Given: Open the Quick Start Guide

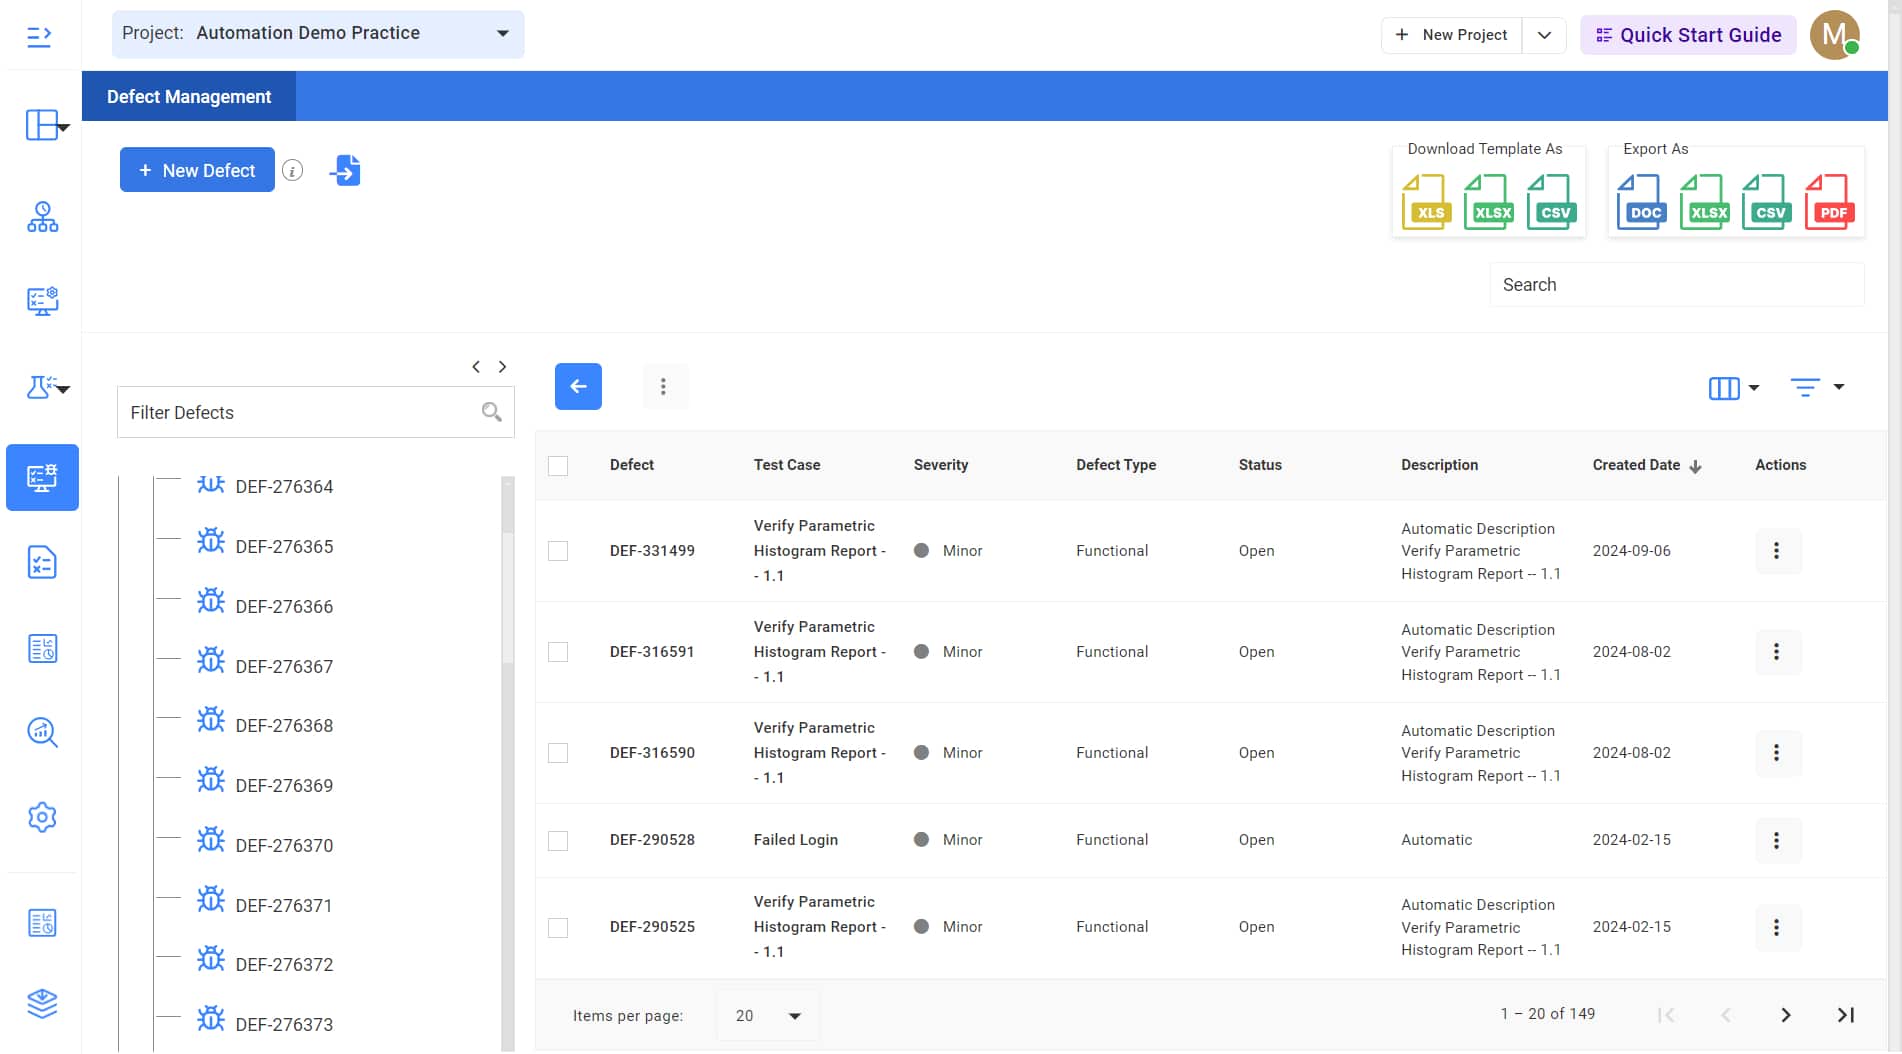Looking at the screenshot, I should point(1687,35).
